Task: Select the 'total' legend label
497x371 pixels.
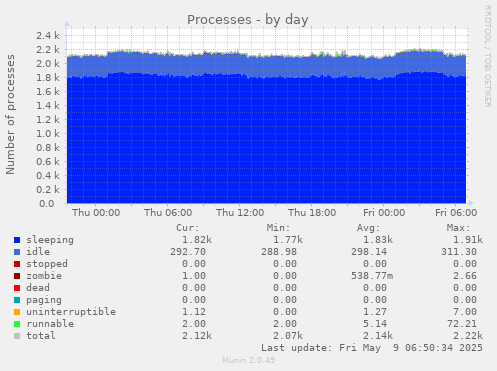Action: tap(41, 336)
